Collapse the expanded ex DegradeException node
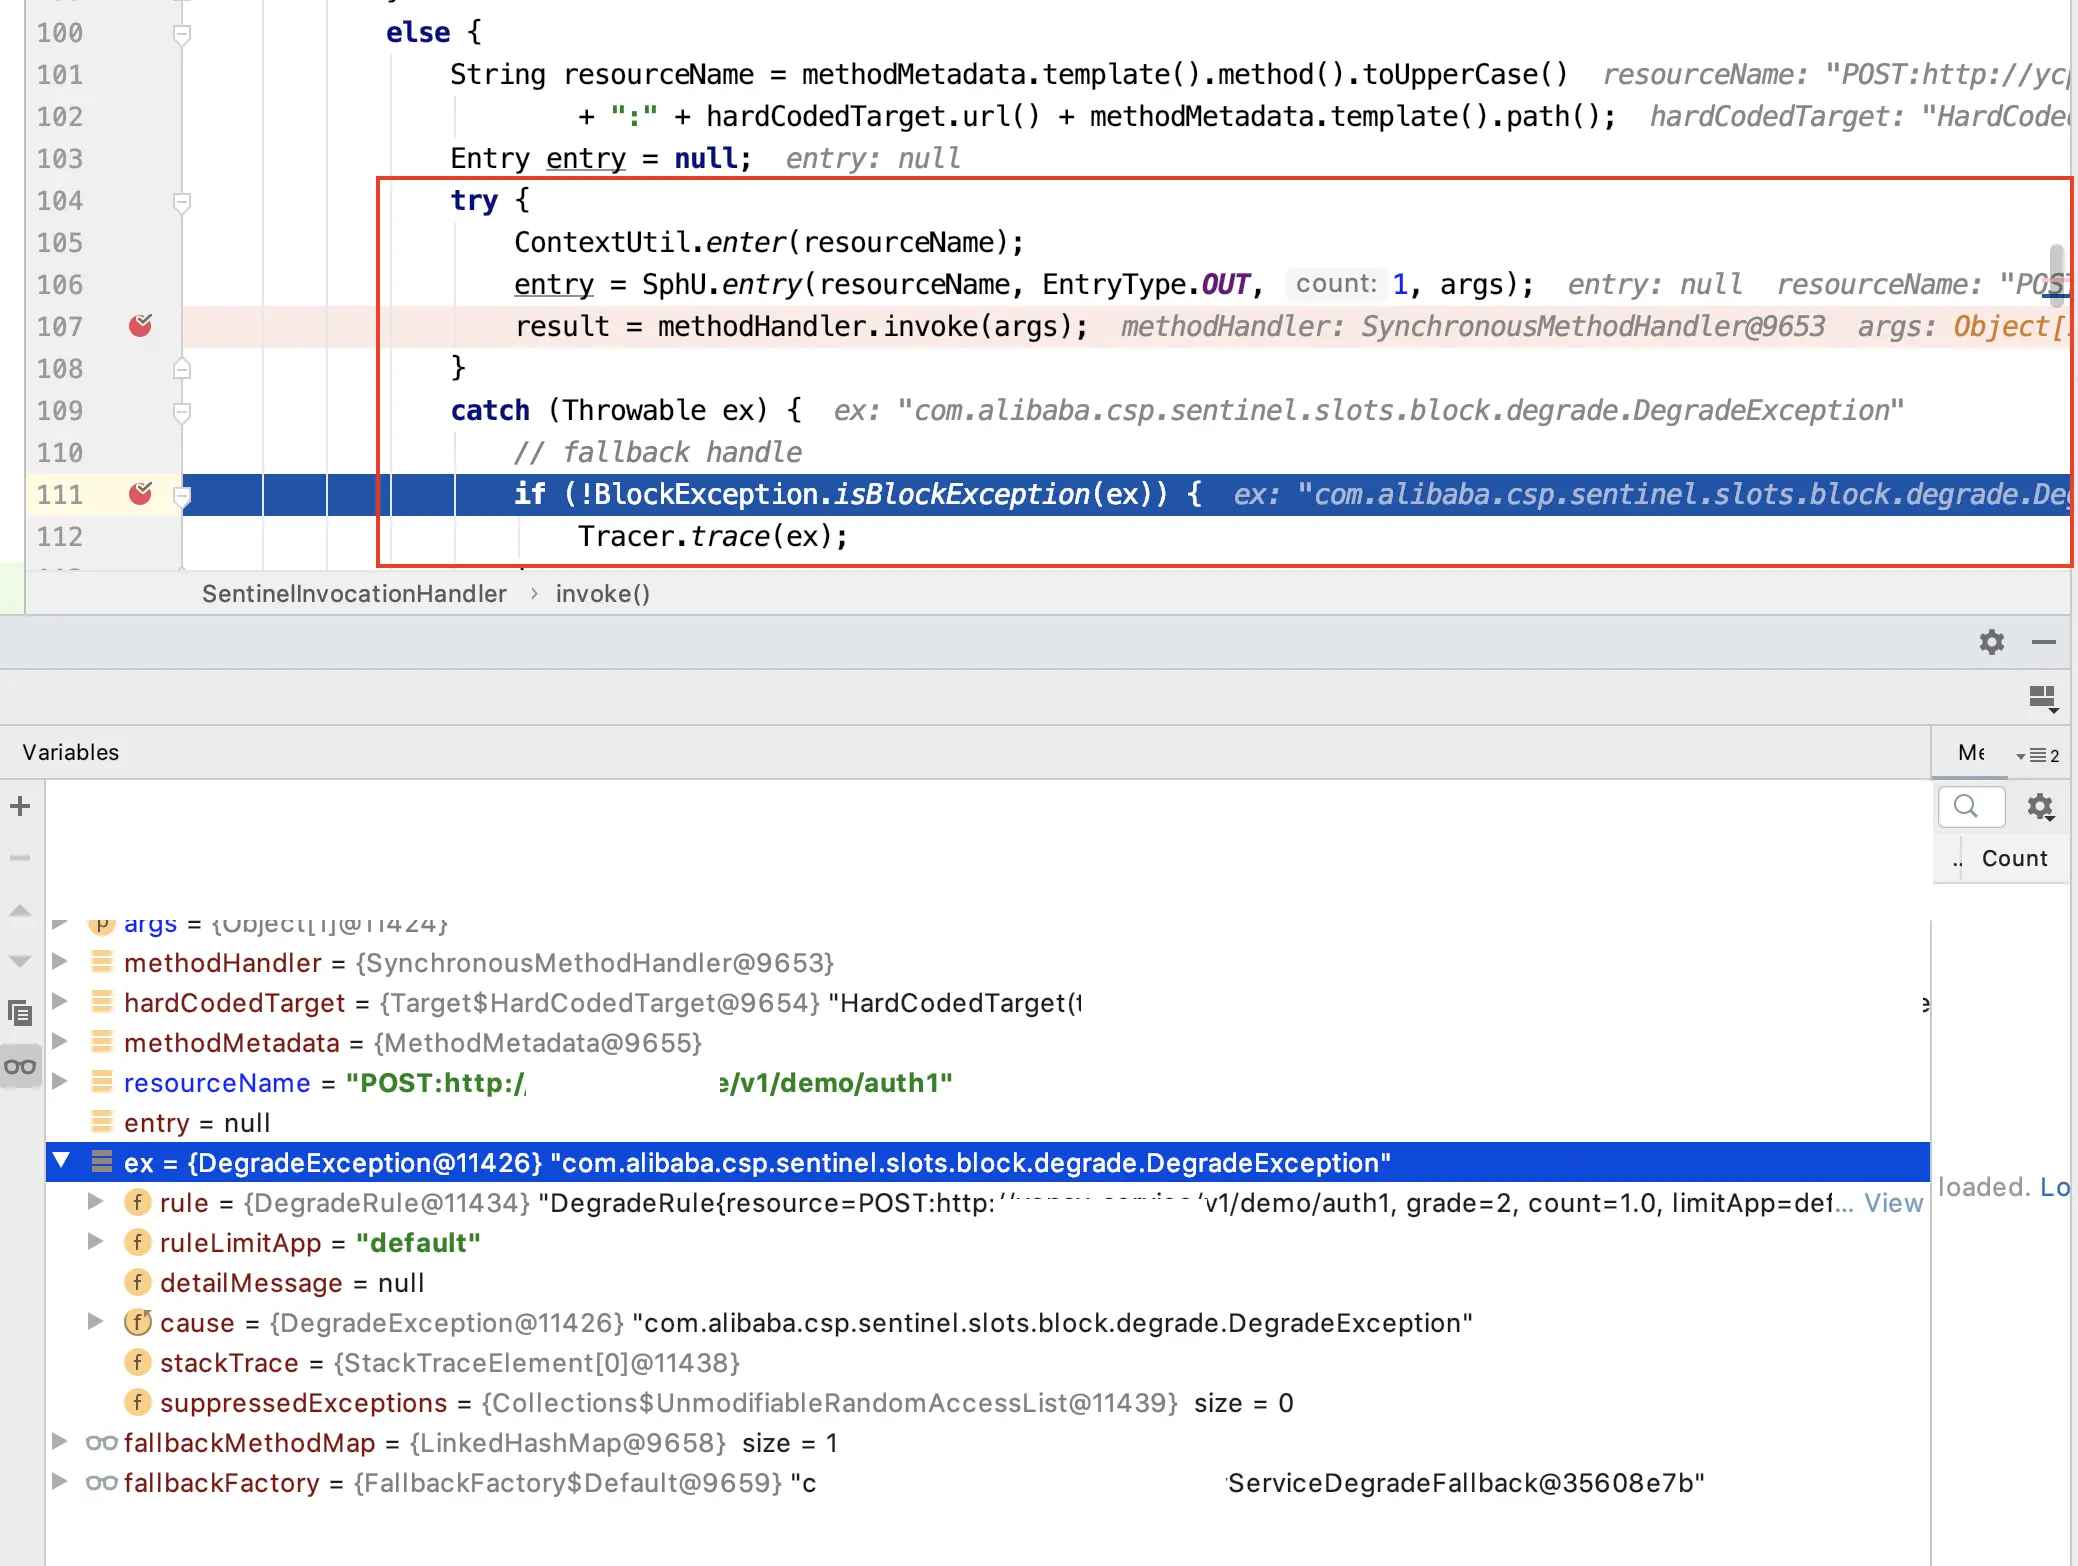 click(62, 1161)
